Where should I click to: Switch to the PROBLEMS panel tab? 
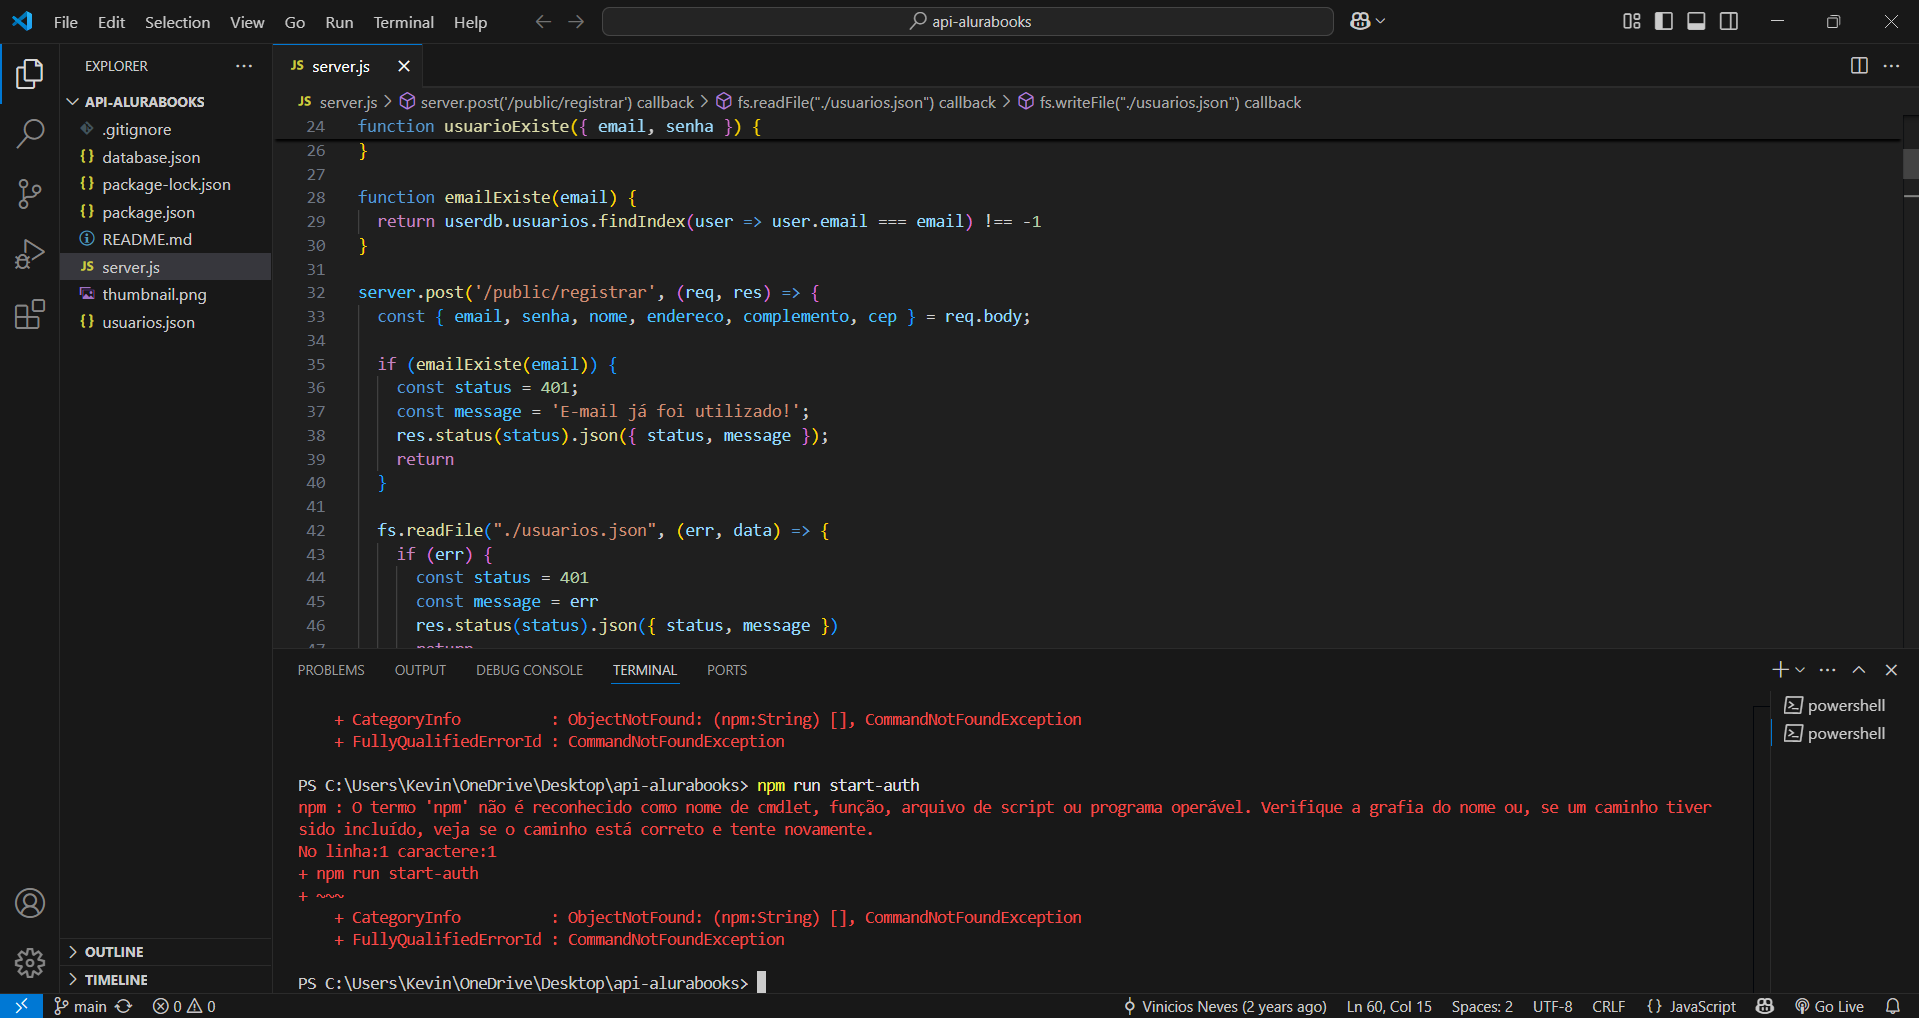pos(331,670)
